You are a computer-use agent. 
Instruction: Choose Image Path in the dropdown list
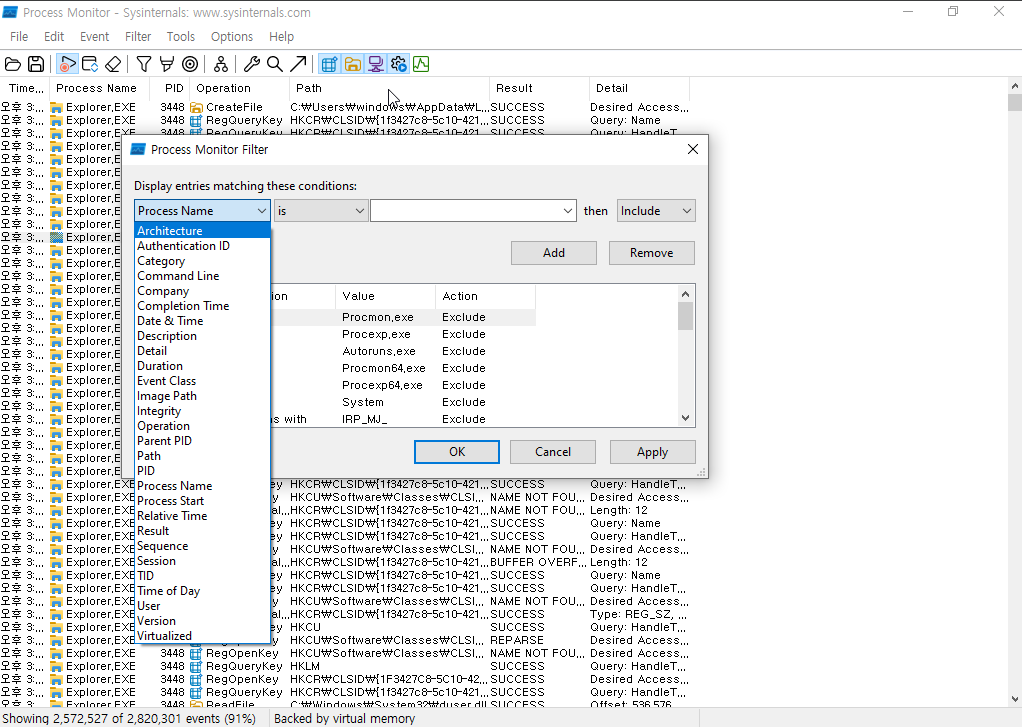coord(202,396)
